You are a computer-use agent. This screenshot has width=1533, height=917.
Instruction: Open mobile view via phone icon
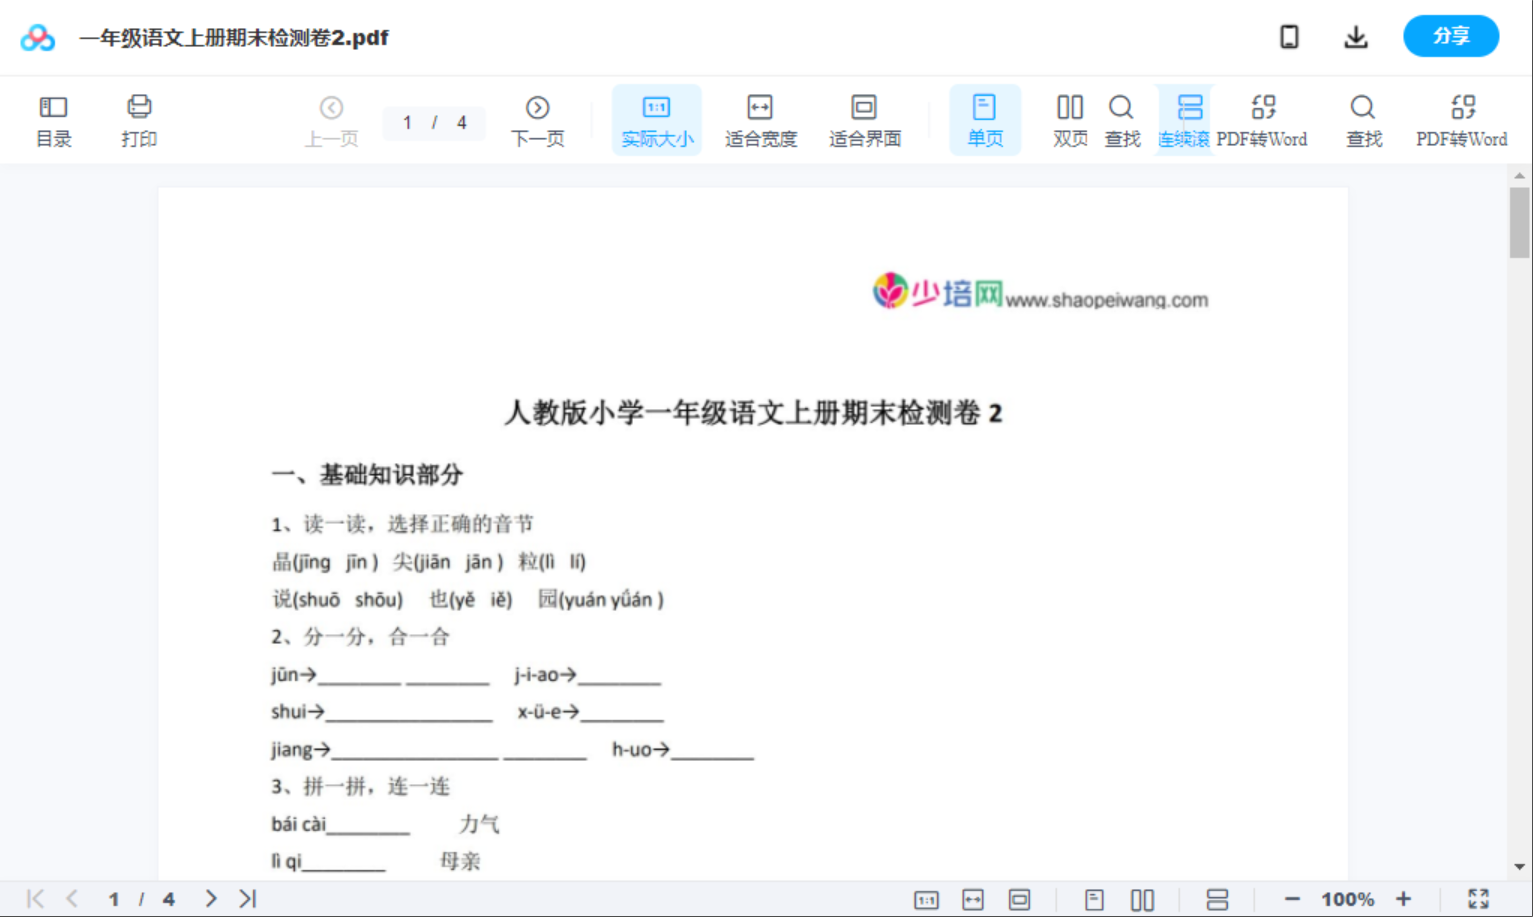point(1289,36)
